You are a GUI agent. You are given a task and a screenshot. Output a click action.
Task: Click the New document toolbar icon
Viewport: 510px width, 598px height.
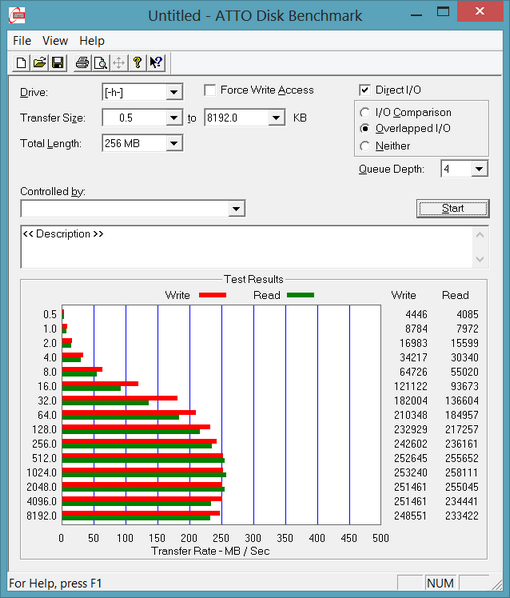[21, 63]
